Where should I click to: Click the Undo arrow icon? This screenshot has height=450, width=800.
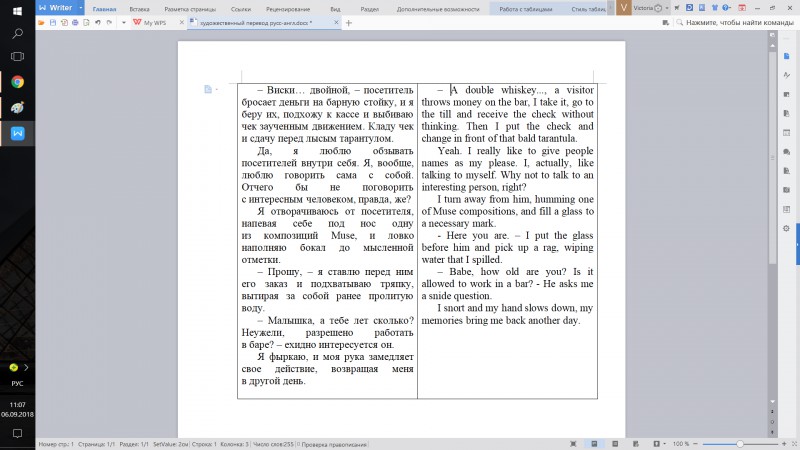97,22
